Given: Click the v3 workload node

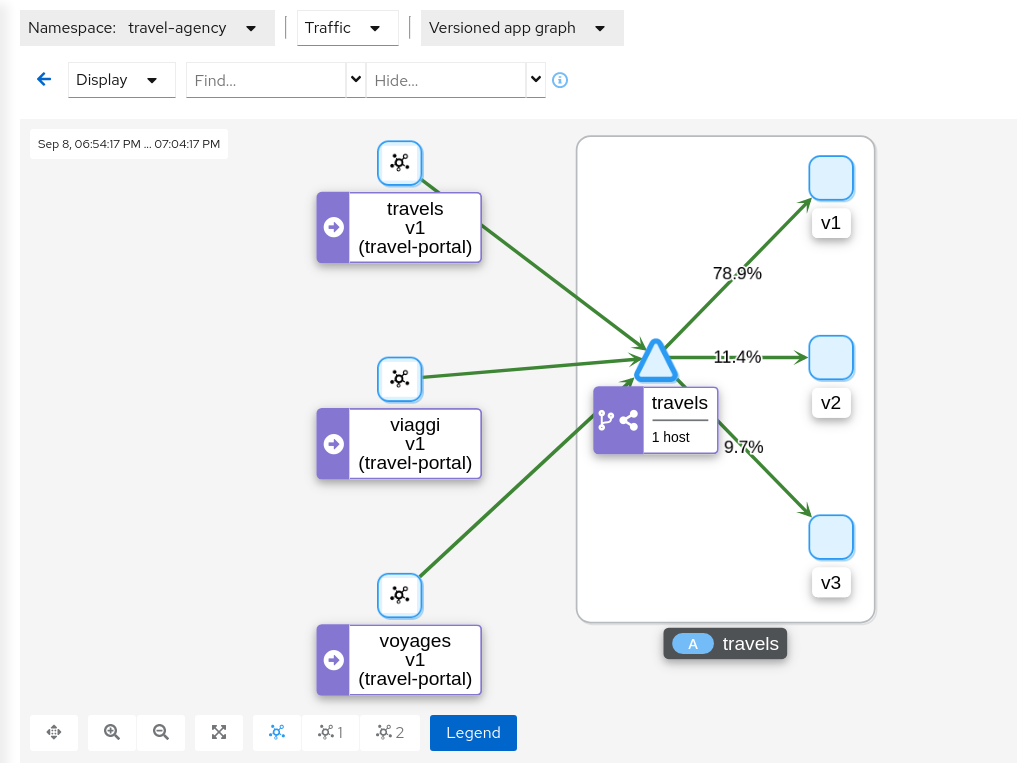Looking at the screenshot, I should tap(830, 537).
